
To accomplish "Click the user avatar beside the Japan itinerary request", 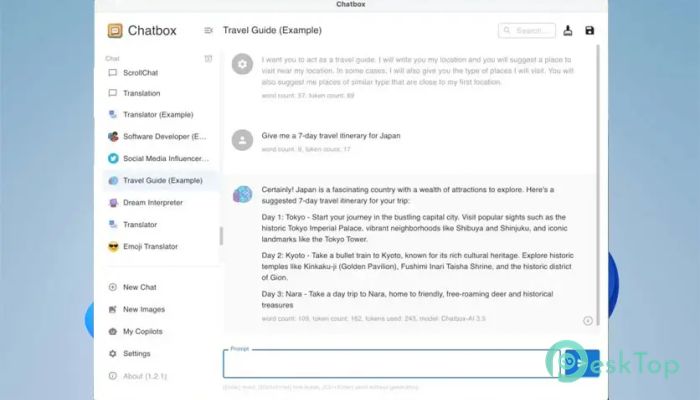I will [x=242, y=140].
